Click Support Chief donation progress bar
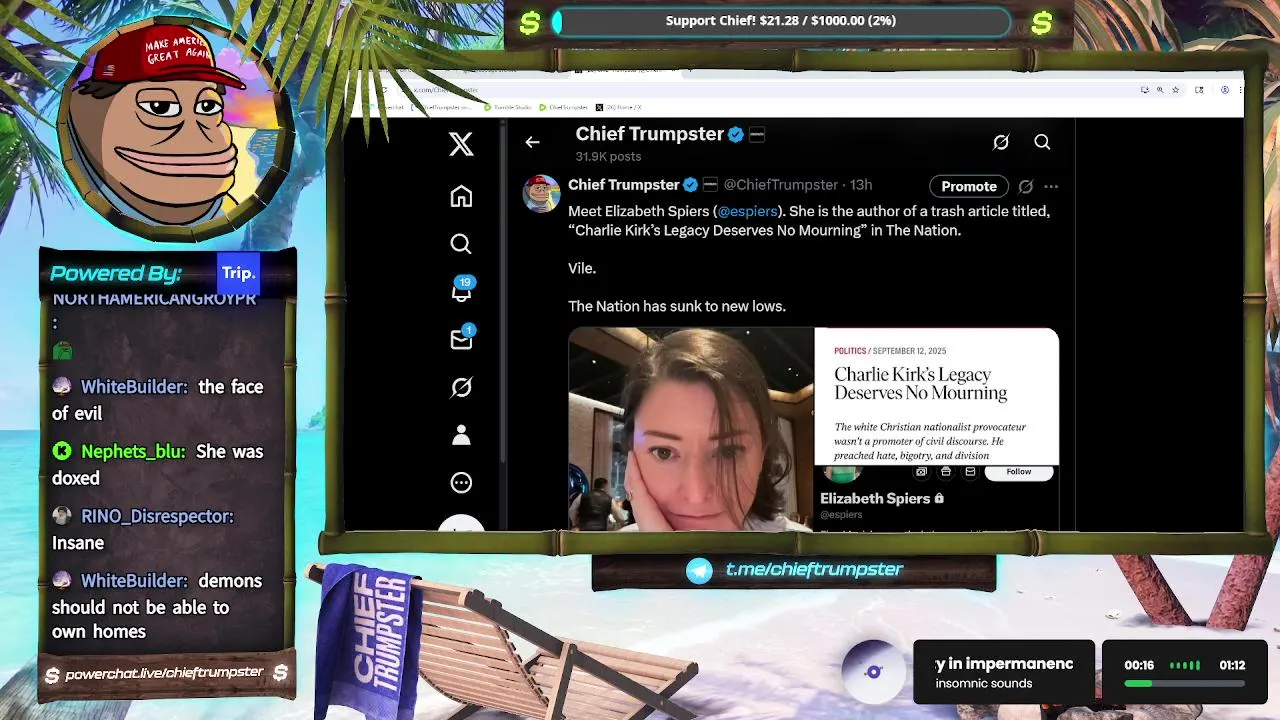The image size is (1280, 720). (781, 21)
